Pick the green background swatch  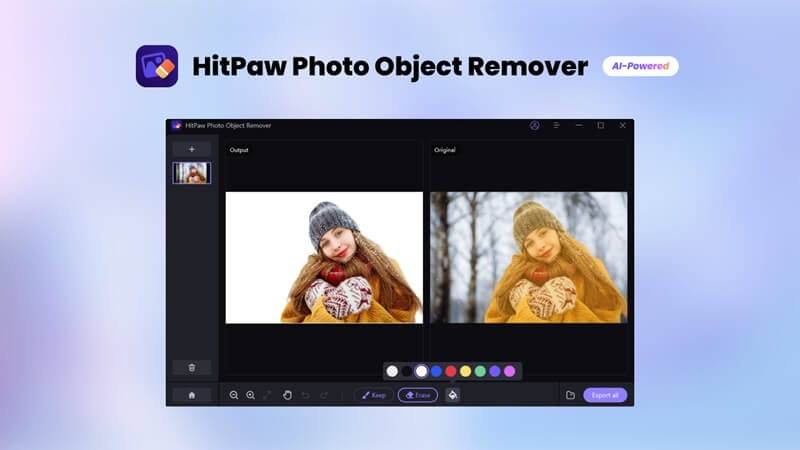[x=480, y=371]
